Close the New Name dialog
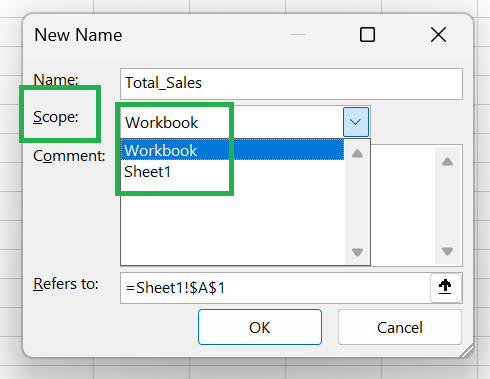Image resolution: width=490 pixels, height=379 pixels. tap(438, 35)
